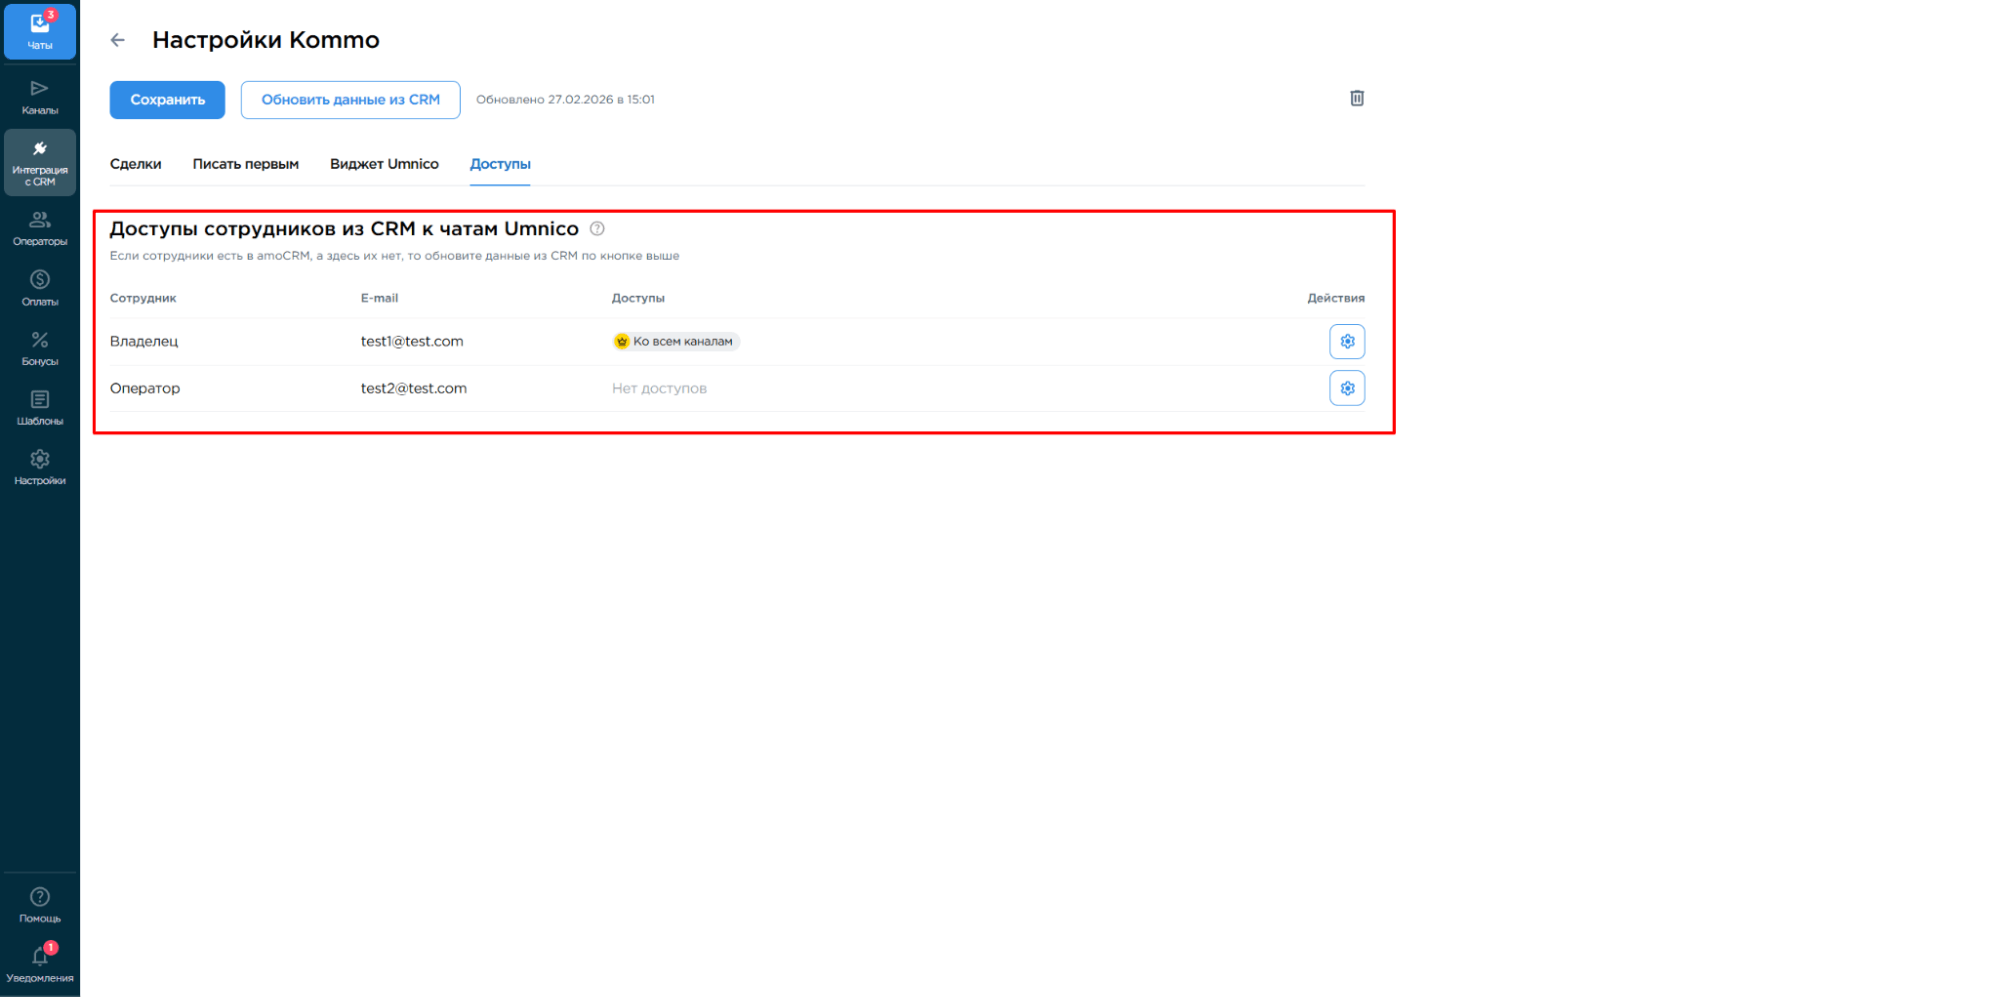This screenshot has width=1999, height=997.
Task: Open Интеграция с CRM from the sidebar
Action: (x=40, y=160)
